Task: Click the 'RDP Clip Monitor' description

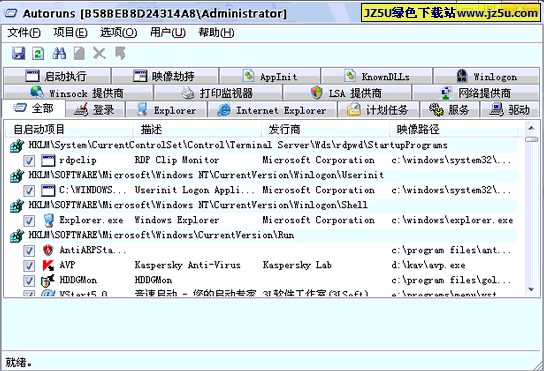Action: [x=177, y=160]
